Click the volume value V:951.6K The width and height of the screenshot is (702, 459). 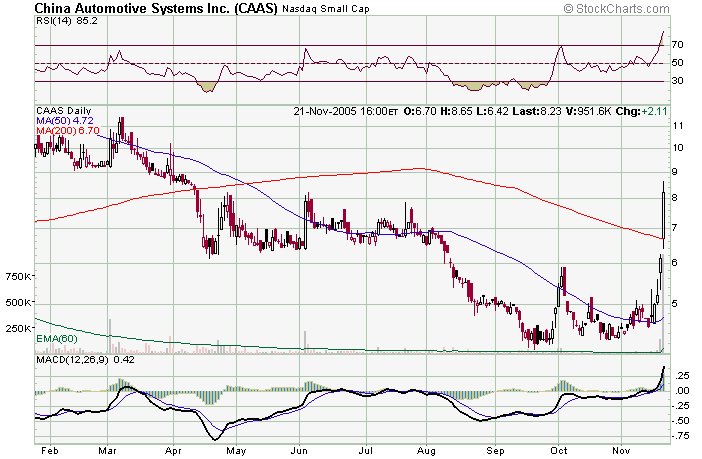click(x=588, y=111)
